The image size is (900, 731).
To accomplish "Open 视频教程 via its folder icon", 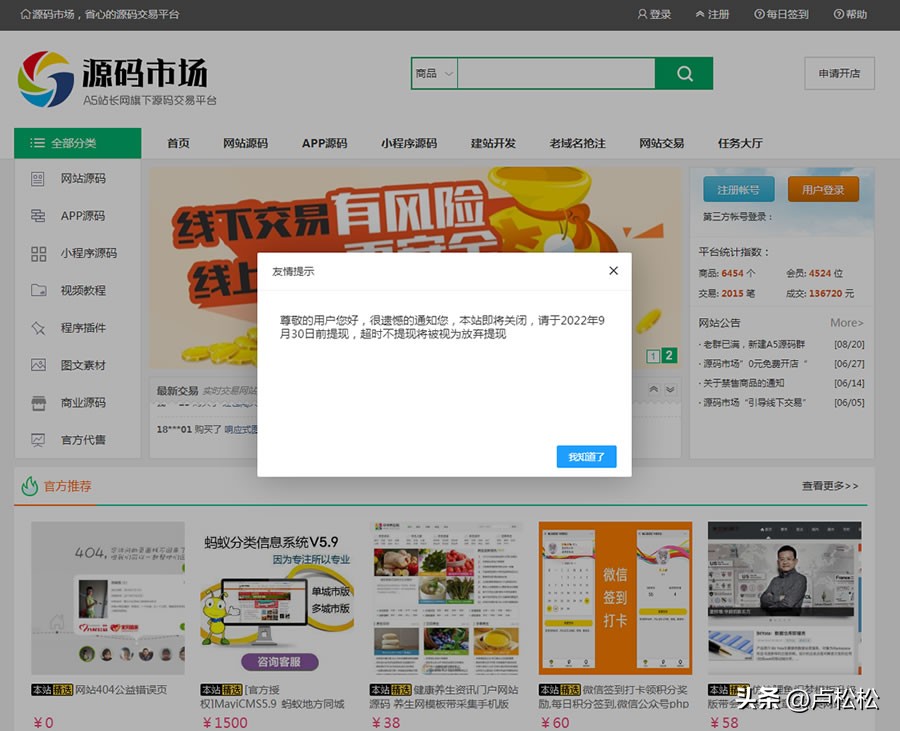I will [x=37, y=290].
